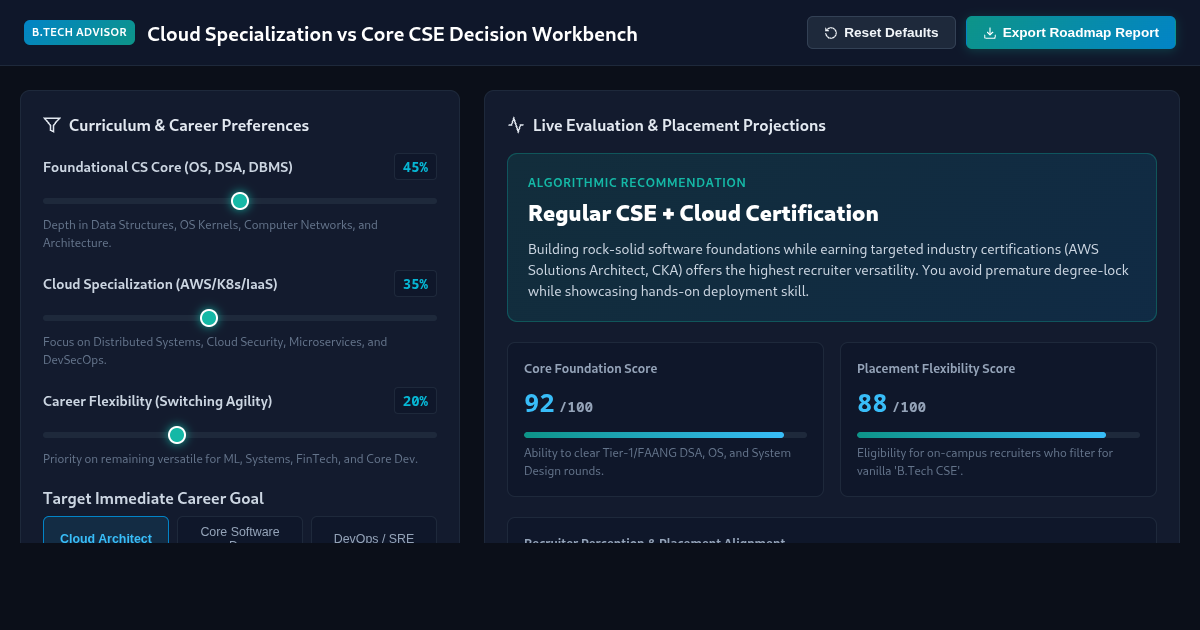The width and height of the screenshot is (1200, 630).
Task: Click the Foundational CS Core label
Action: pos(168,167)
